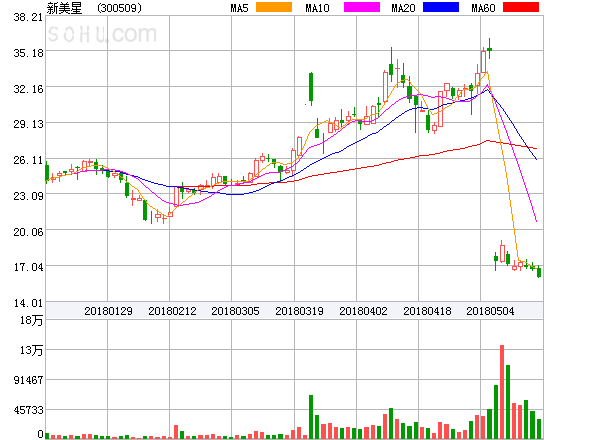Click the blue MA20 legend swatch
The image size is (600, 440).
(441, 7)
